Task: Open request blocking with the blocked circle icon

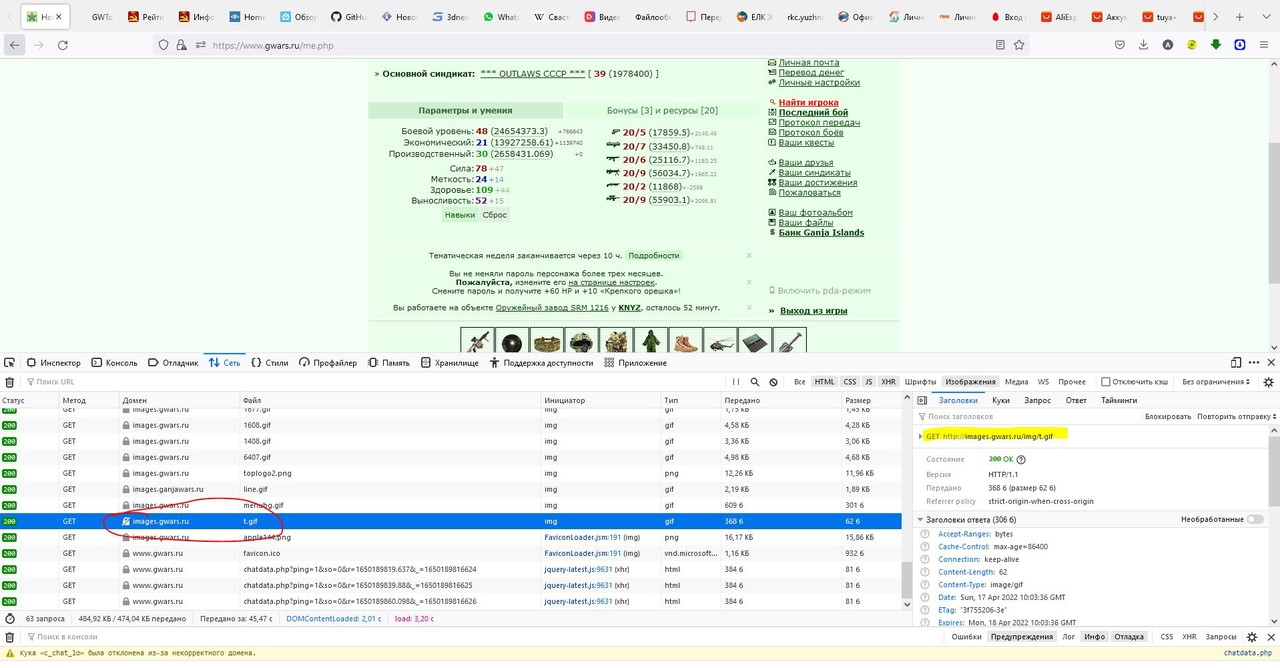Action: [x=773, y=382]
